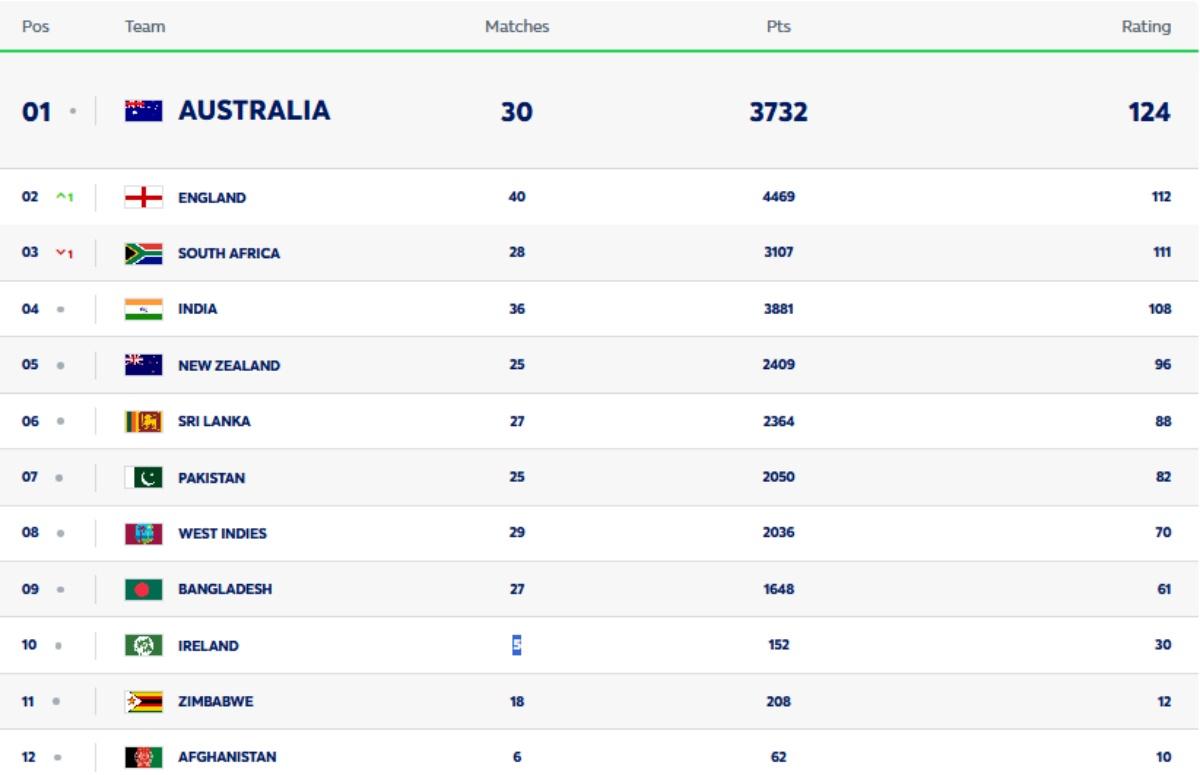Click the Pts column header
Viewport: 1200px width, 775px height.
[x=778, y=27]
